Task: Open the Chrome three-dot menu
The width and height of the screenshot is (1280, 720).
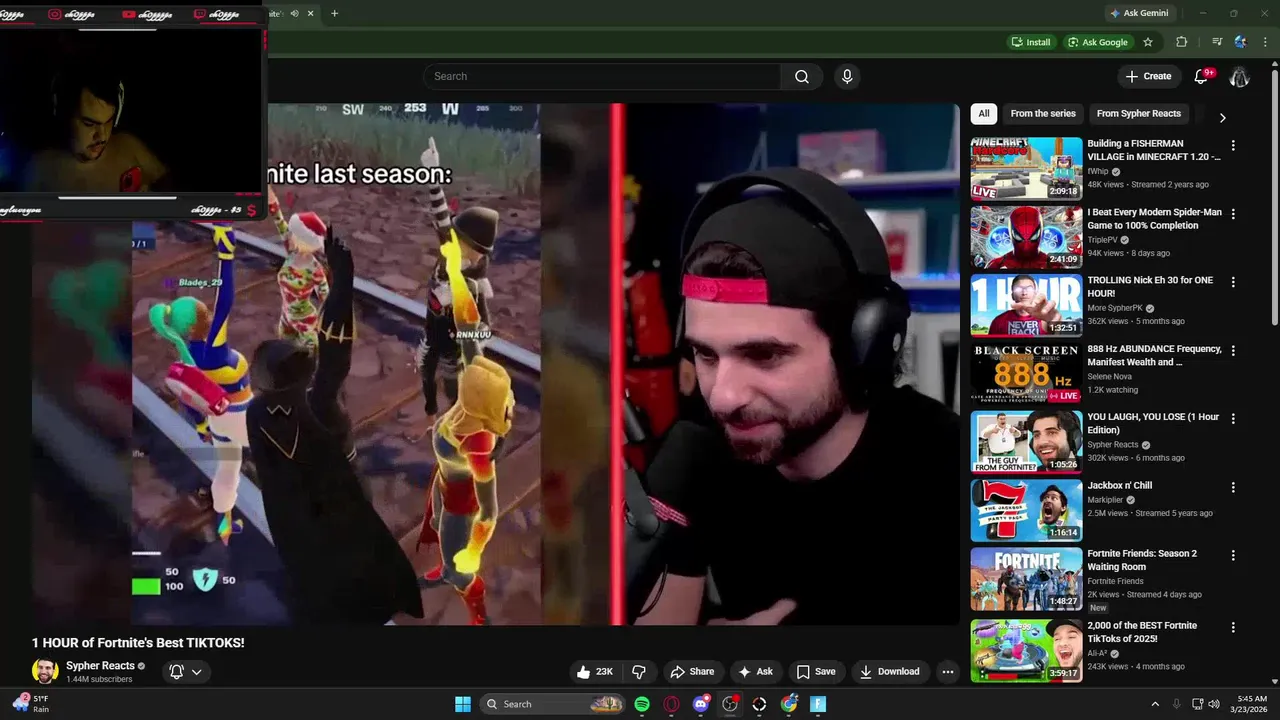Action: [1265, 42]
